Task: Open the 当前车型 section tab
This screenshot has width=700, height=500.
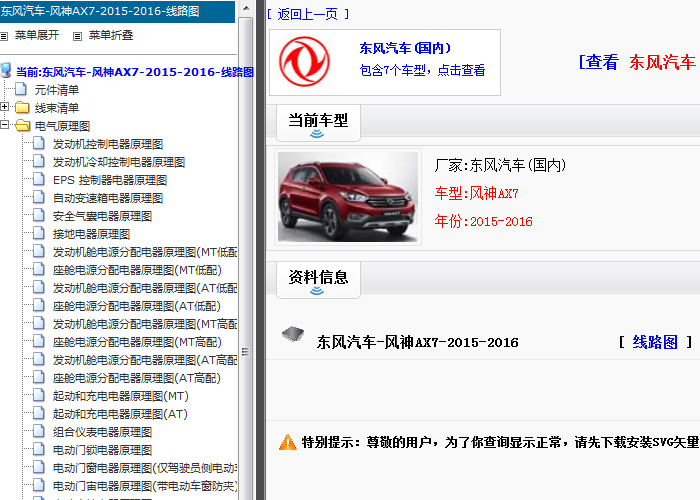Action: [318, 123]
